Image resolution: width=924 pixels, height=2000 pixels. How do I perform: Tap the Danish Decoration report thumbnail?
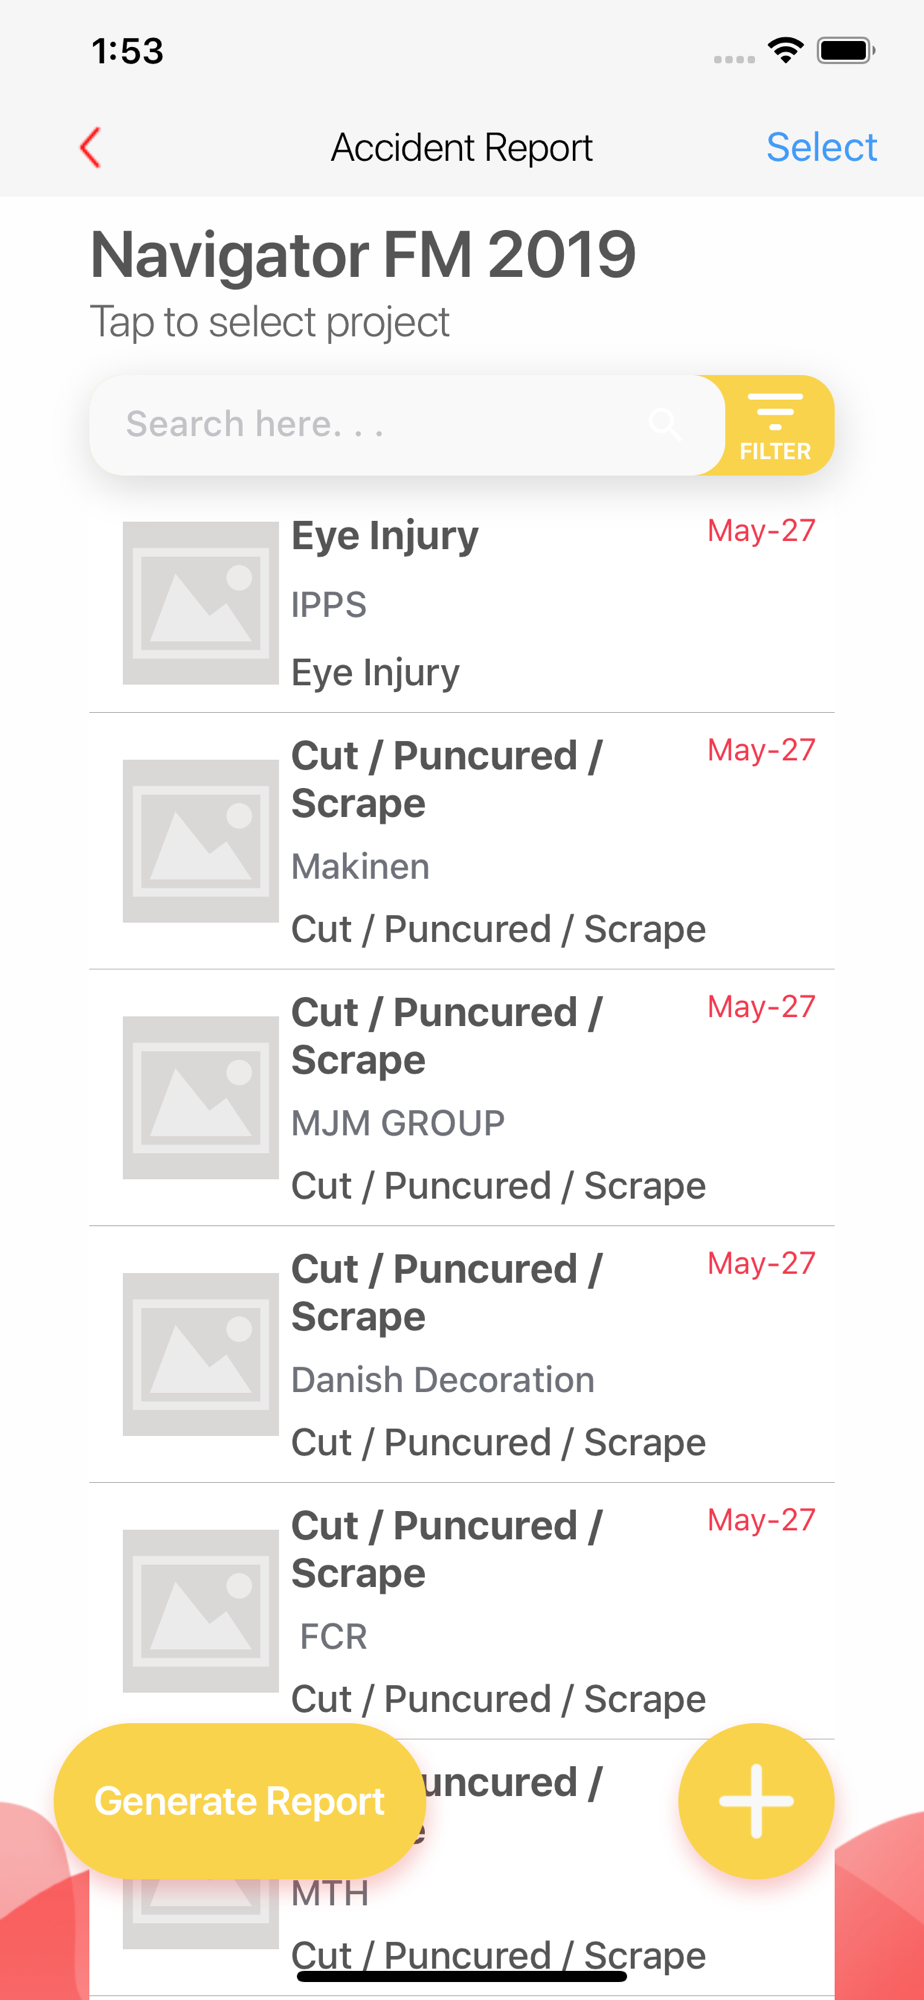tap(200, 1354)
